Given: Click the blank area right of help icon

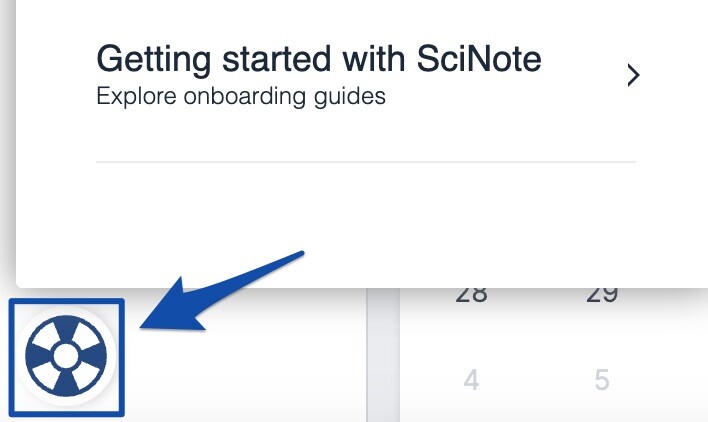Looking at the screenshot, I should pyautogui.click(x=250, y=370).
